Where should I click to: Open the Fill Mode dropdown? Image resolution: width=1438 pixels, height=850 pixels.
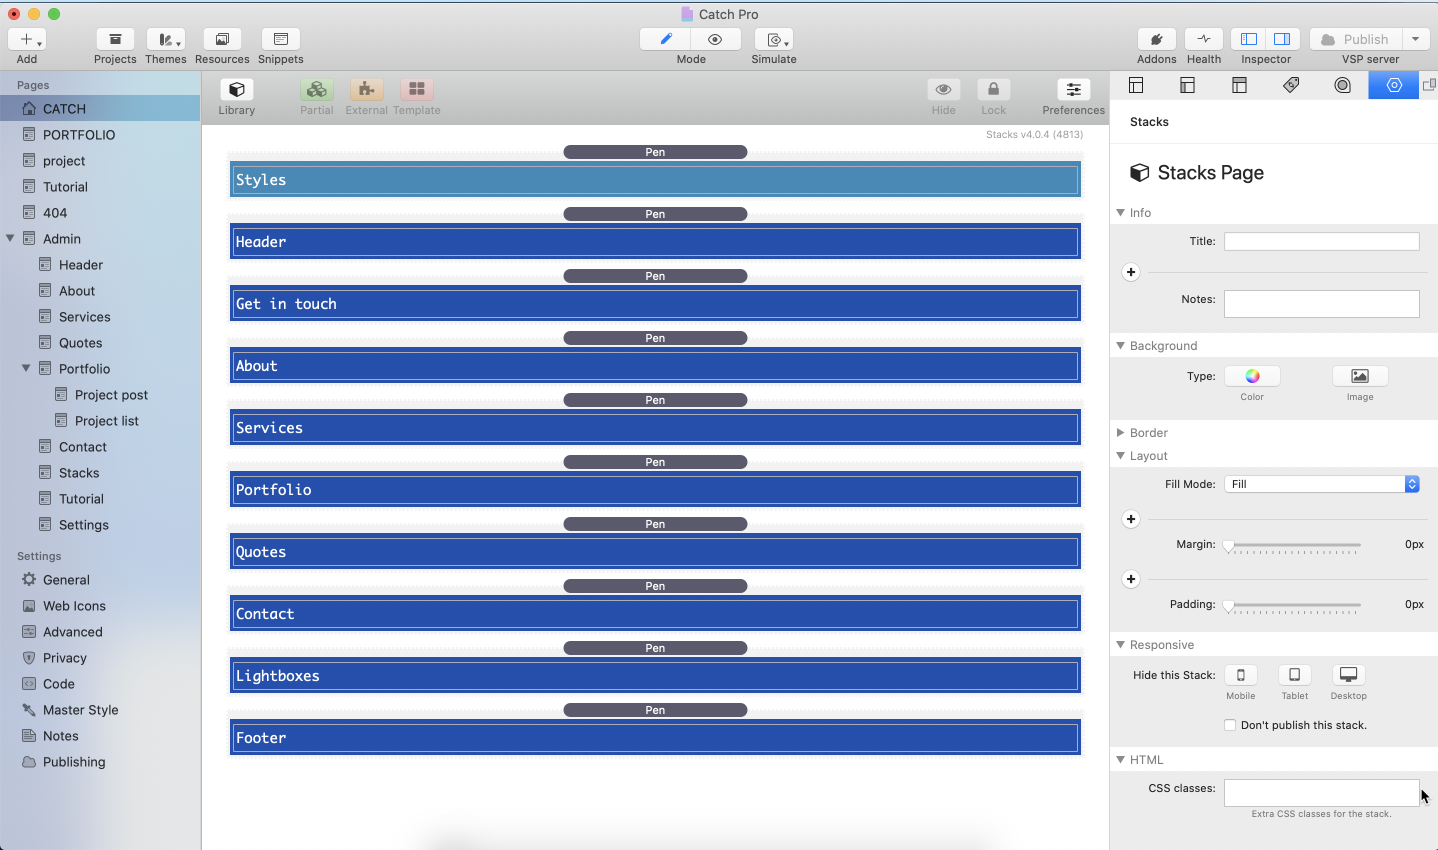[x=1321, y=484]
